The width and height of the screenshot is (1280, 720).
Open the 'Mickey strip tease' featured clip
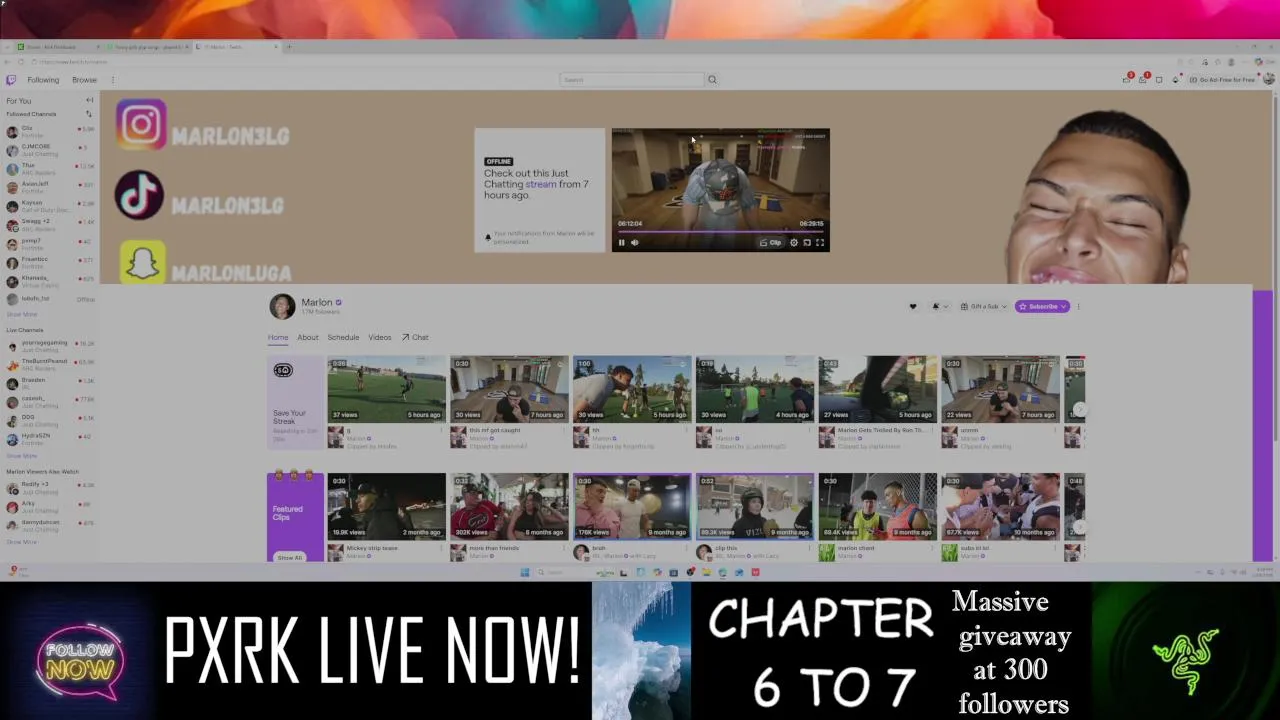(386, 506)
